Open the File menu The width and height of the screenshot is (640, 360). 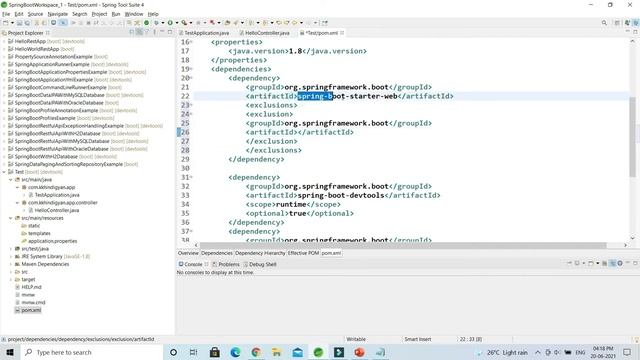(x=6, y=14)
